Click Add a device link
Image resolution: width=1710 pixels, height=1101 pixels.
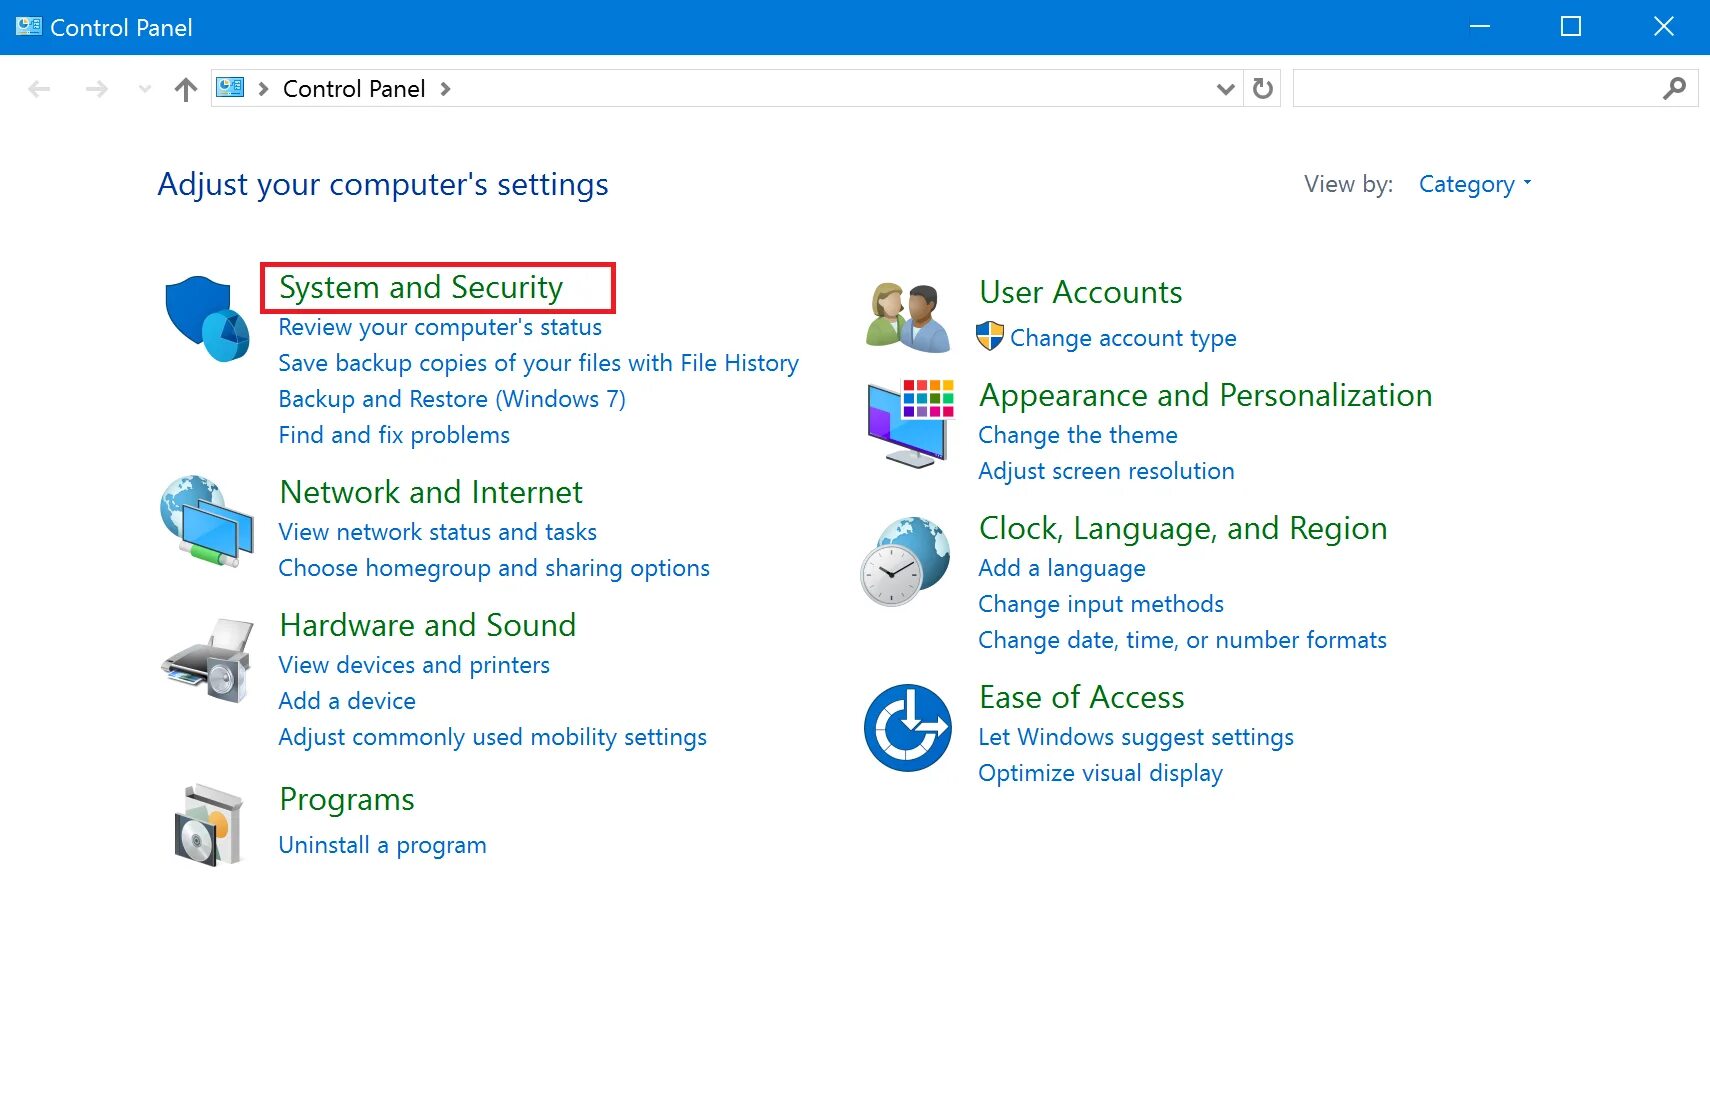coord(347,701)
